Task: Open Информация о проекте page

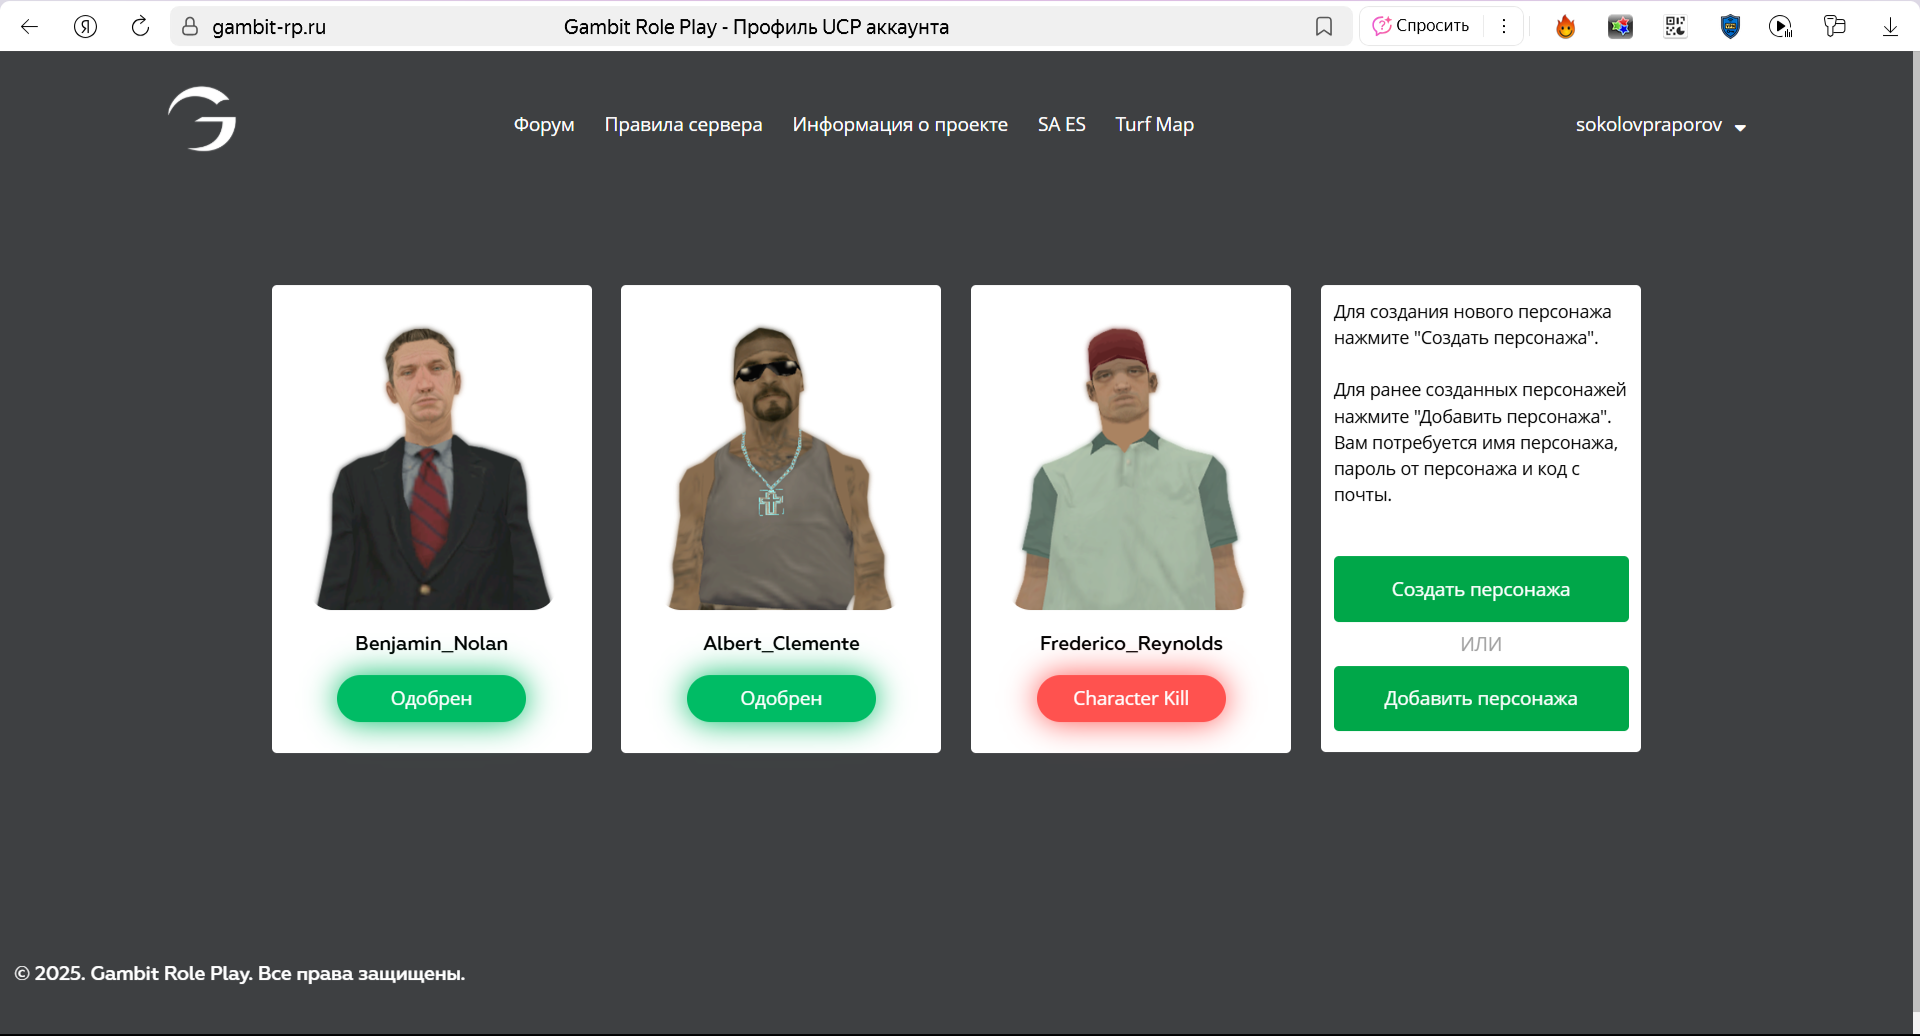Action: pyautogui.click(x=900, y=125)
